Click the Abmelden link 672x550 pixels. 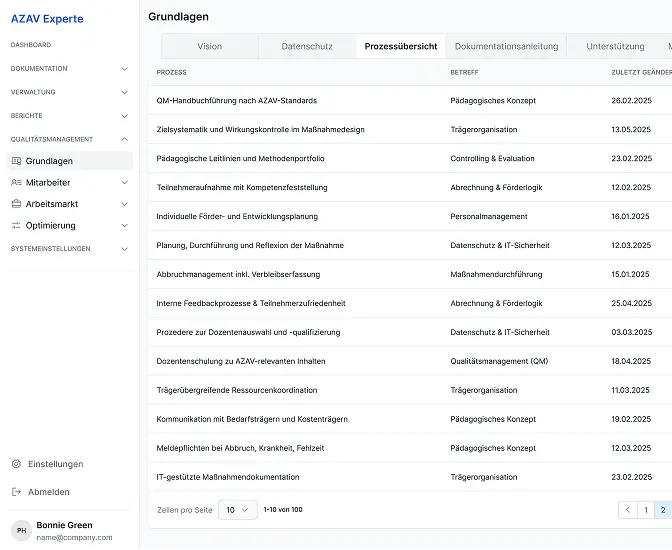pyautogui.click(x=48, y=492)
